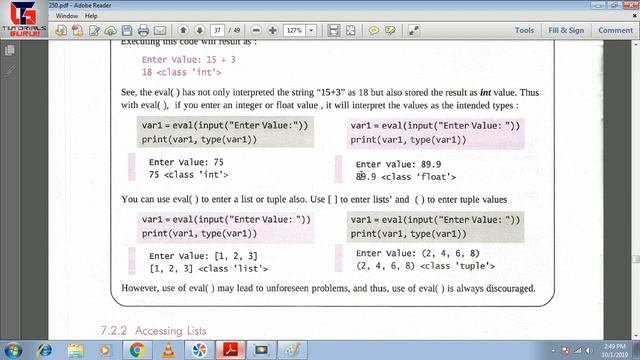Click the scrolling mode toolbar icon

(333, 30)
